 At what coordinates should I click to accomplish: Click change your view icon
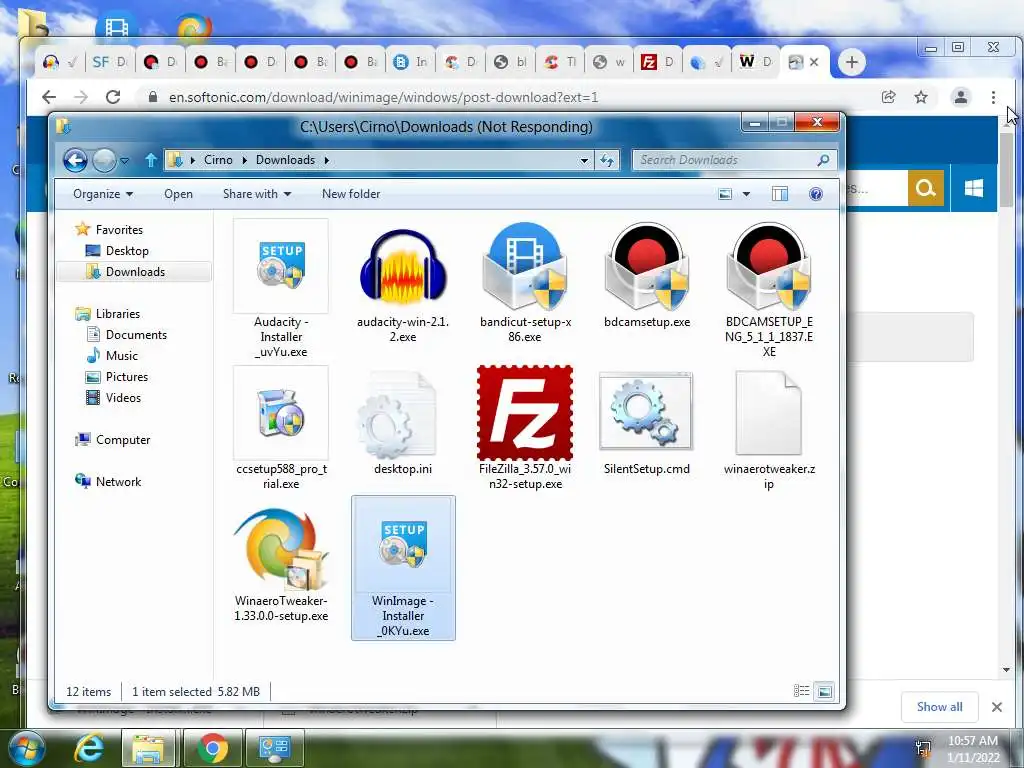click(725, 194)
